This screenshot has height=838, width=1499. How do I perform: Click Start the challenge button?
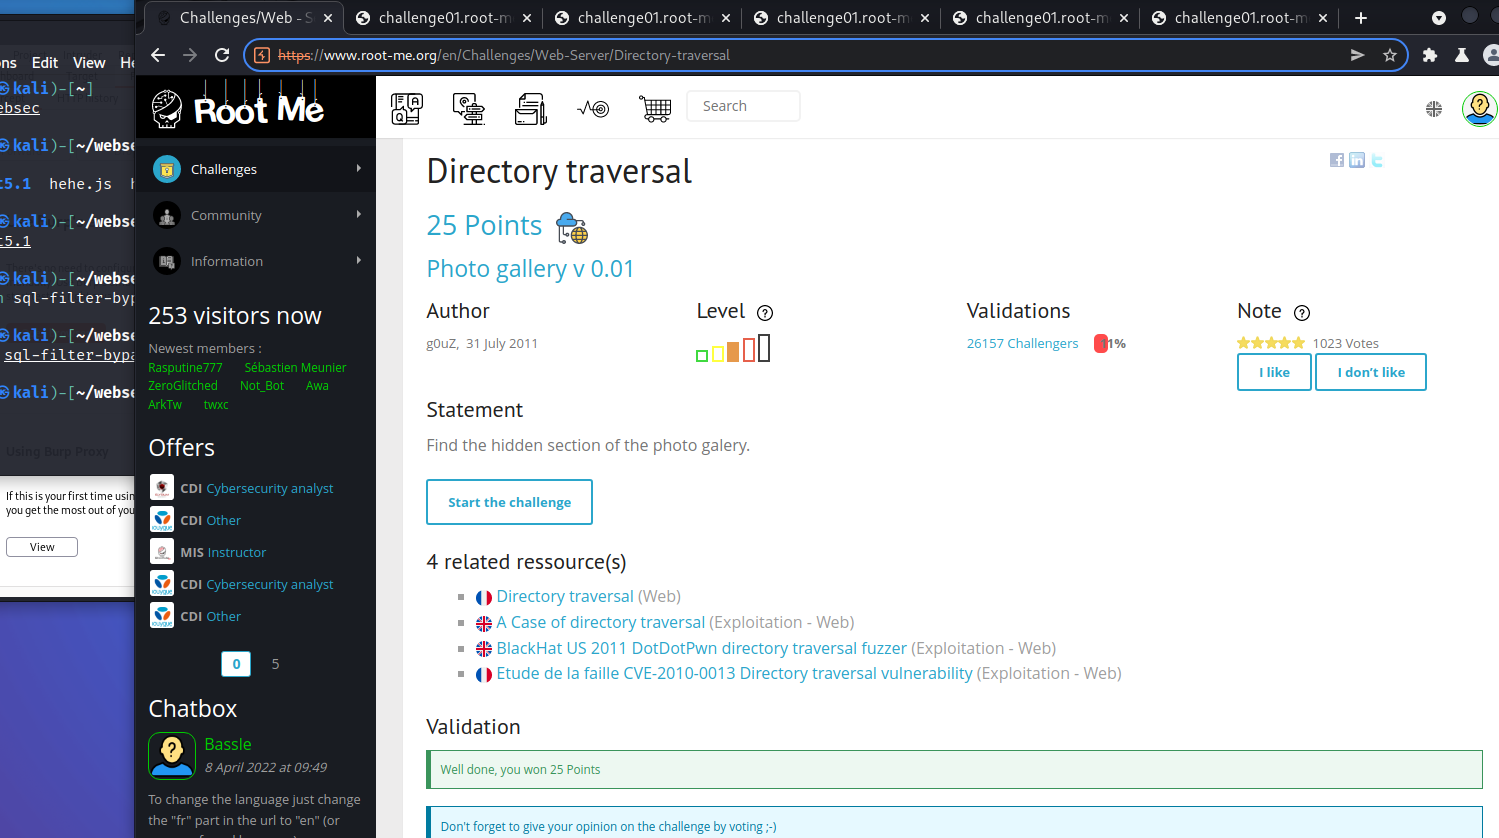click(x=509, y=502)
